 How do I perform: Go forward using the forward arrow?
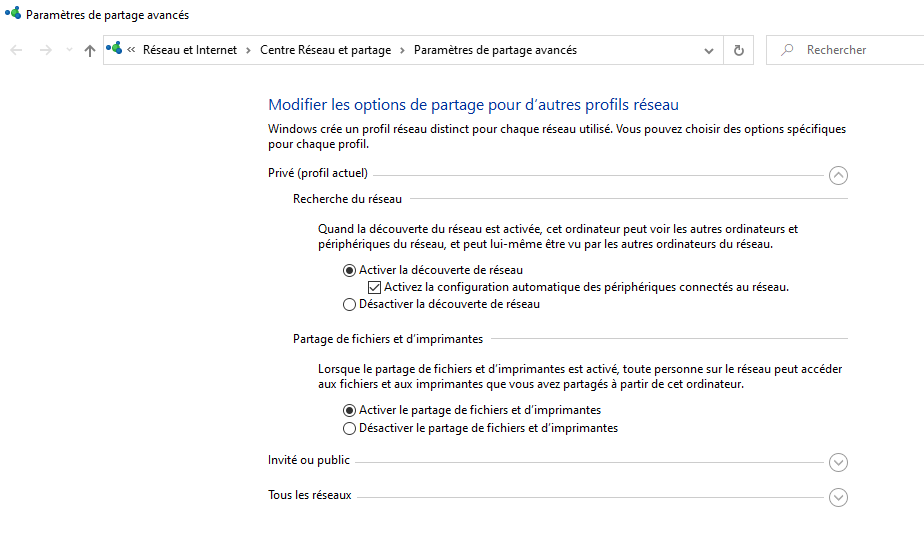pyautogui.click(x=45, y=50)
